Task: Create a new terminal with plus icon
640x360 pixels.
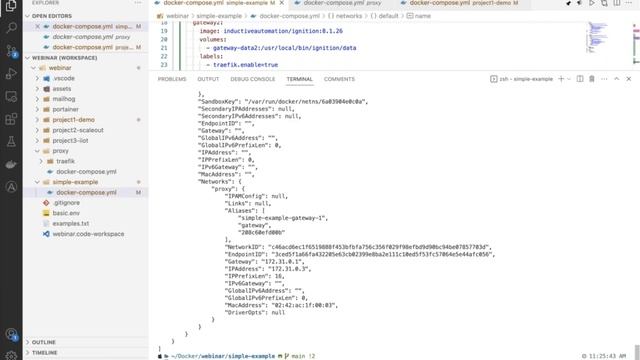Action: point(561,79)
